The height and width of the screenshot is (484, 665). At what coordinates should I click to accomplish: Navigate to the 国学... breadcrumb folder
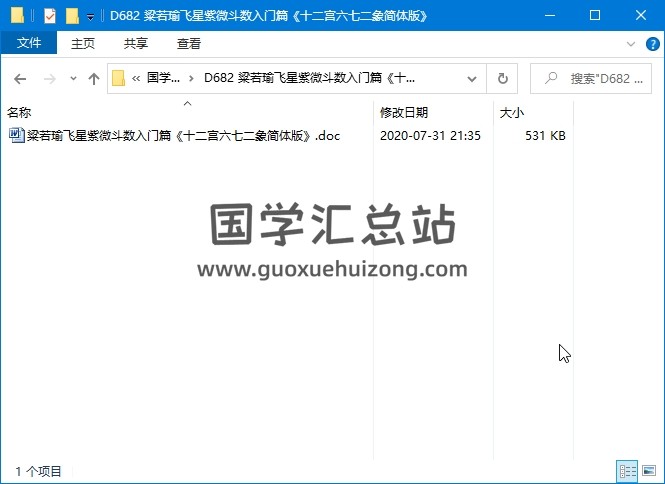(164, 78)
